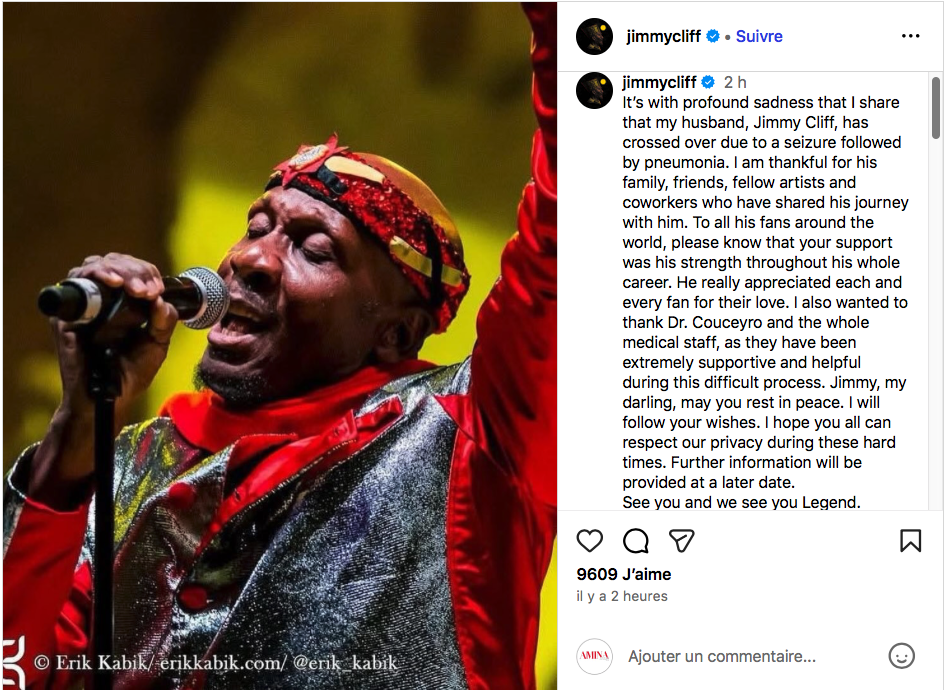Image resolution: width=948 pixels, height=690 pixels.
Task: Click the caption scrollbar thumb
Action: 936,108
